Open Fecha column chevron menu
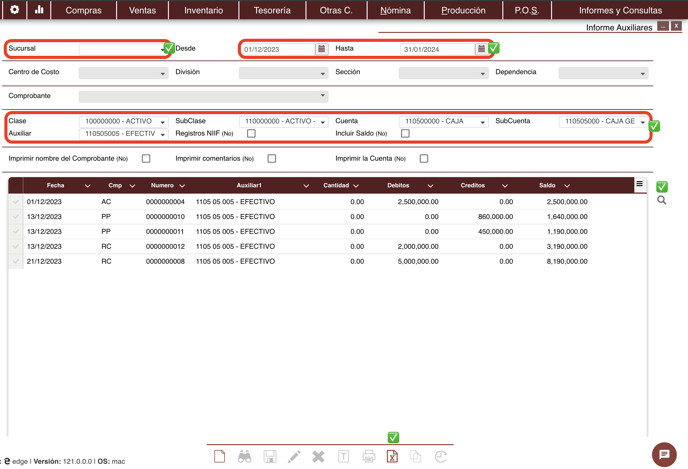This screenshot has height=469, width=688. [x=87, y=186]
